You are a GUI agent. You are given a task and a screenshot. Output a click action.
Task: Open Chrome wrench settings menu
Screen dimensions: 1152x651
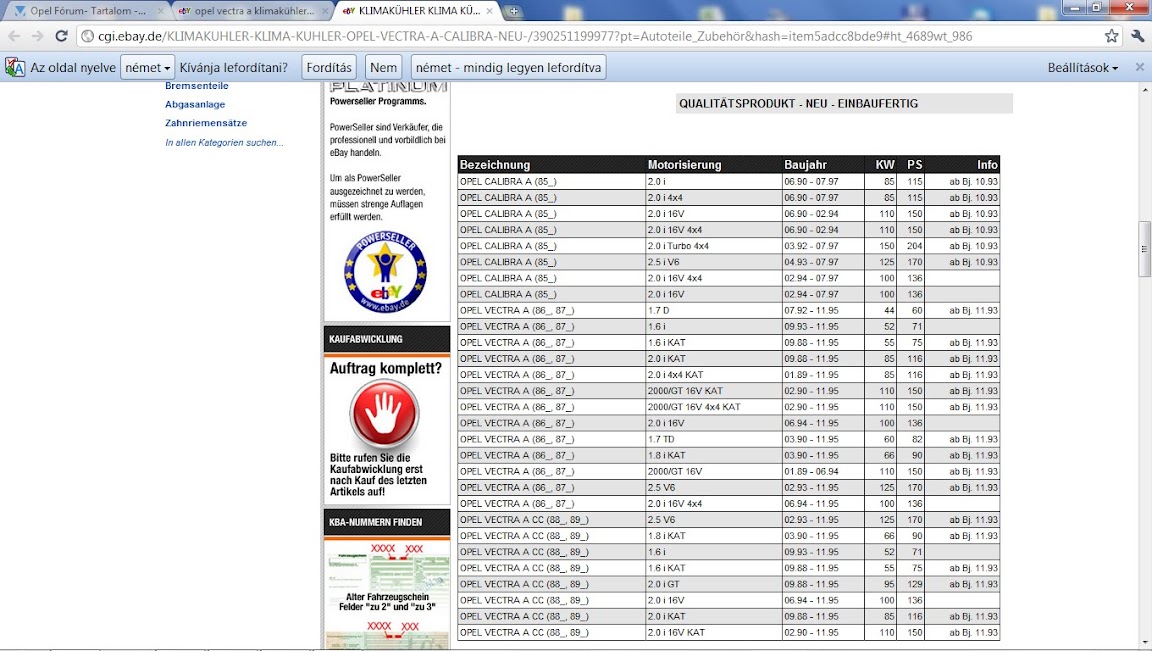point(1137,36)
